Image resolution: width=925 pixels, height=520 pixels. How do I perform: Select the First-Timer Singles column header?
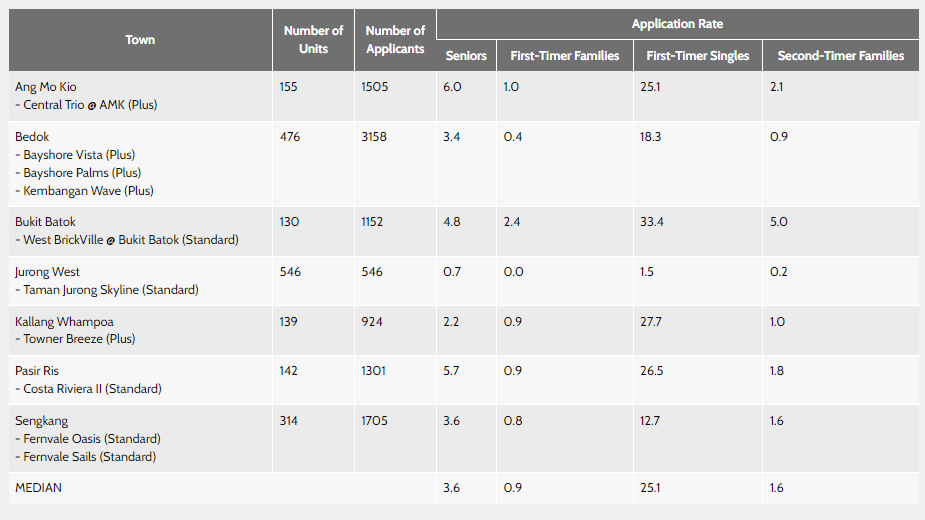(x=697, y=56)
